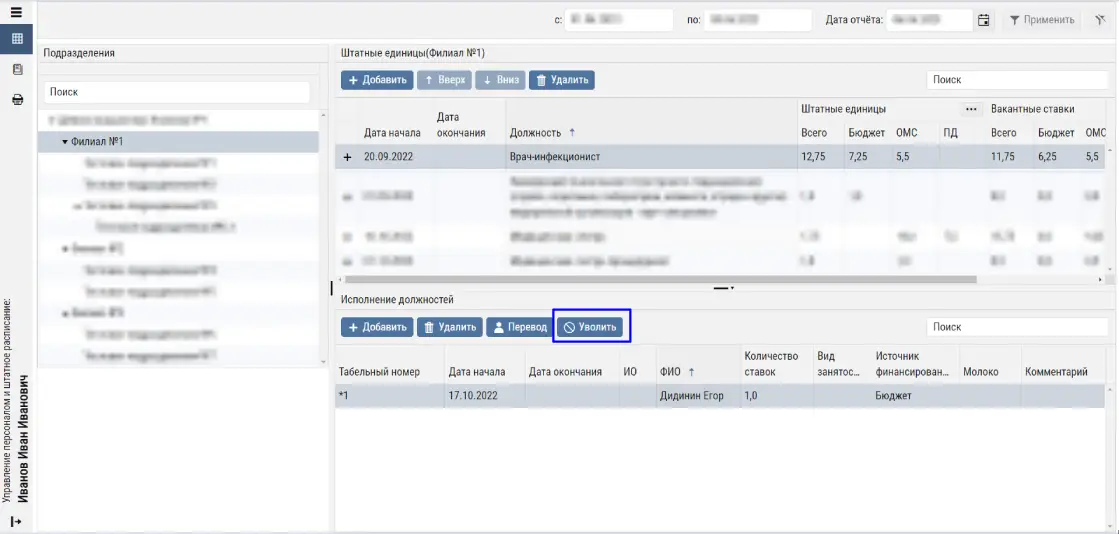Sort by the Должность column header
Image resolution: width=1119 pixels, height=534 pixels.
[x=542, y=133]
